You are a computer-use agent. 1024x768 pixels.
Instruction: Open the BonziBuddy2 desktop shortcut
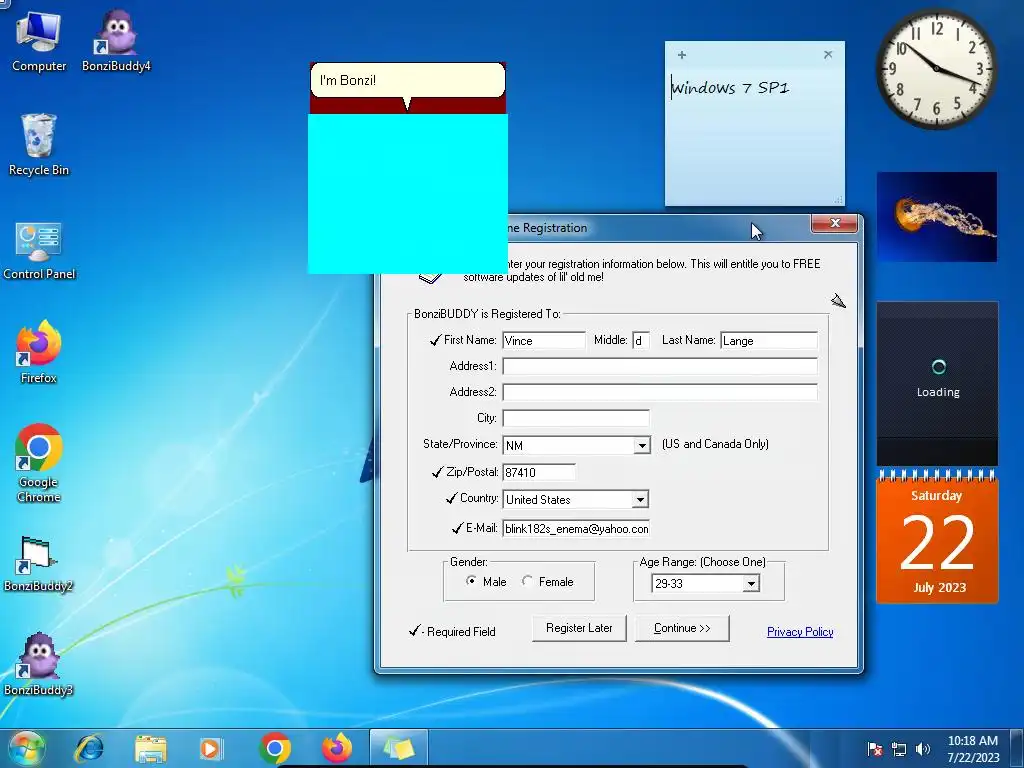click(38, 563)
